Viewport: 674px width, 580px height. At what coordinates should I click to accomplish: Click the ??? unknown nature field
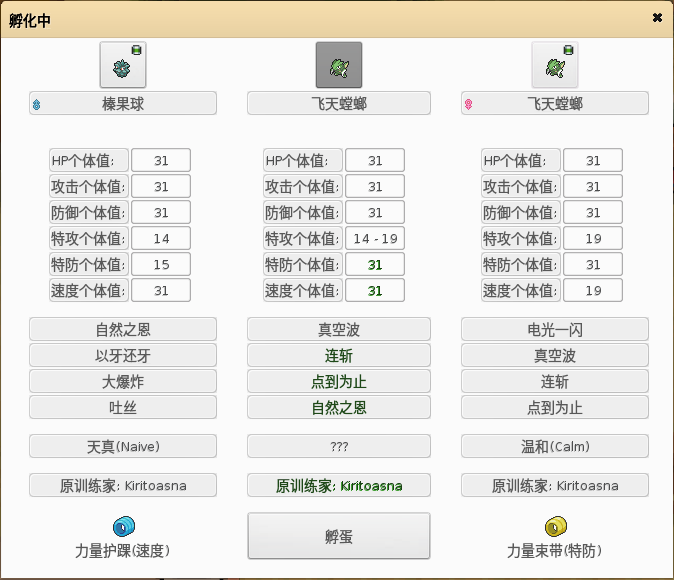pos(339,446)
